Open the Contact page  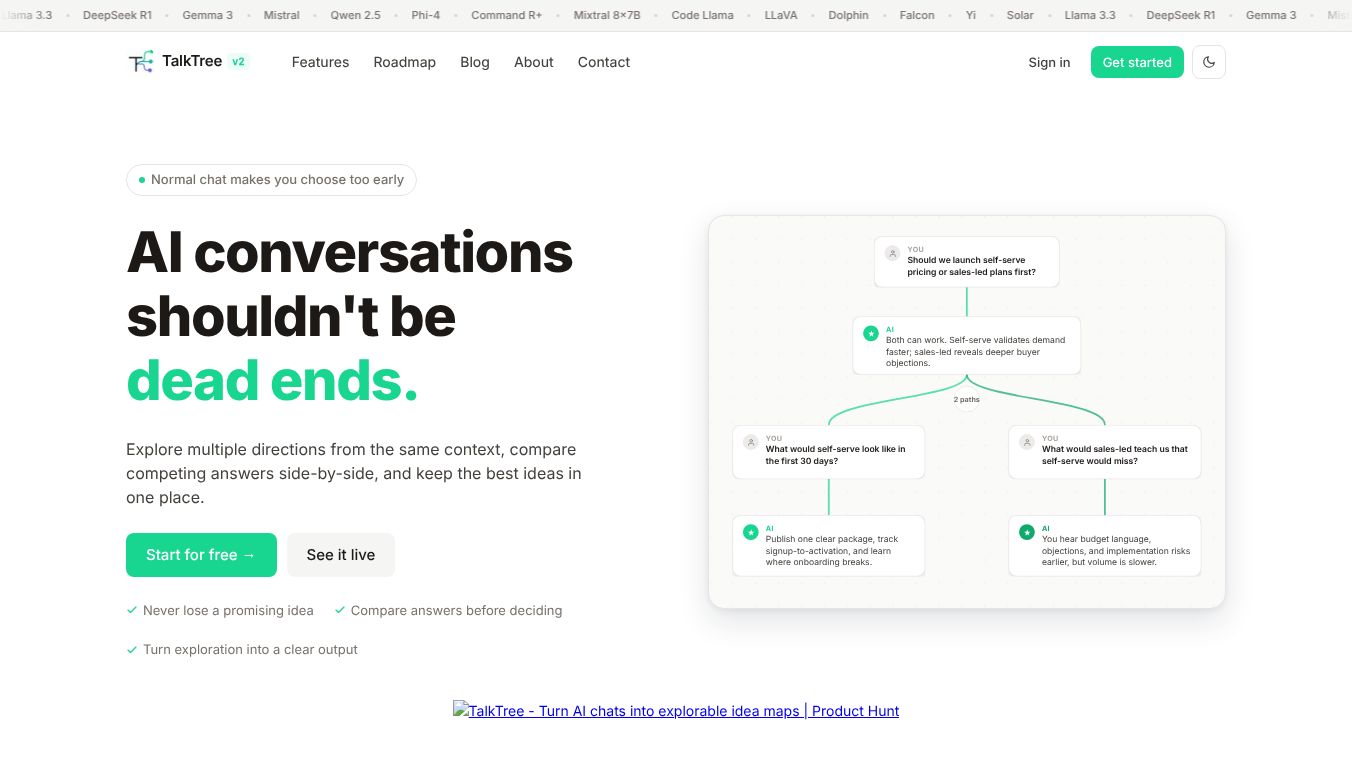click(604, 62)
